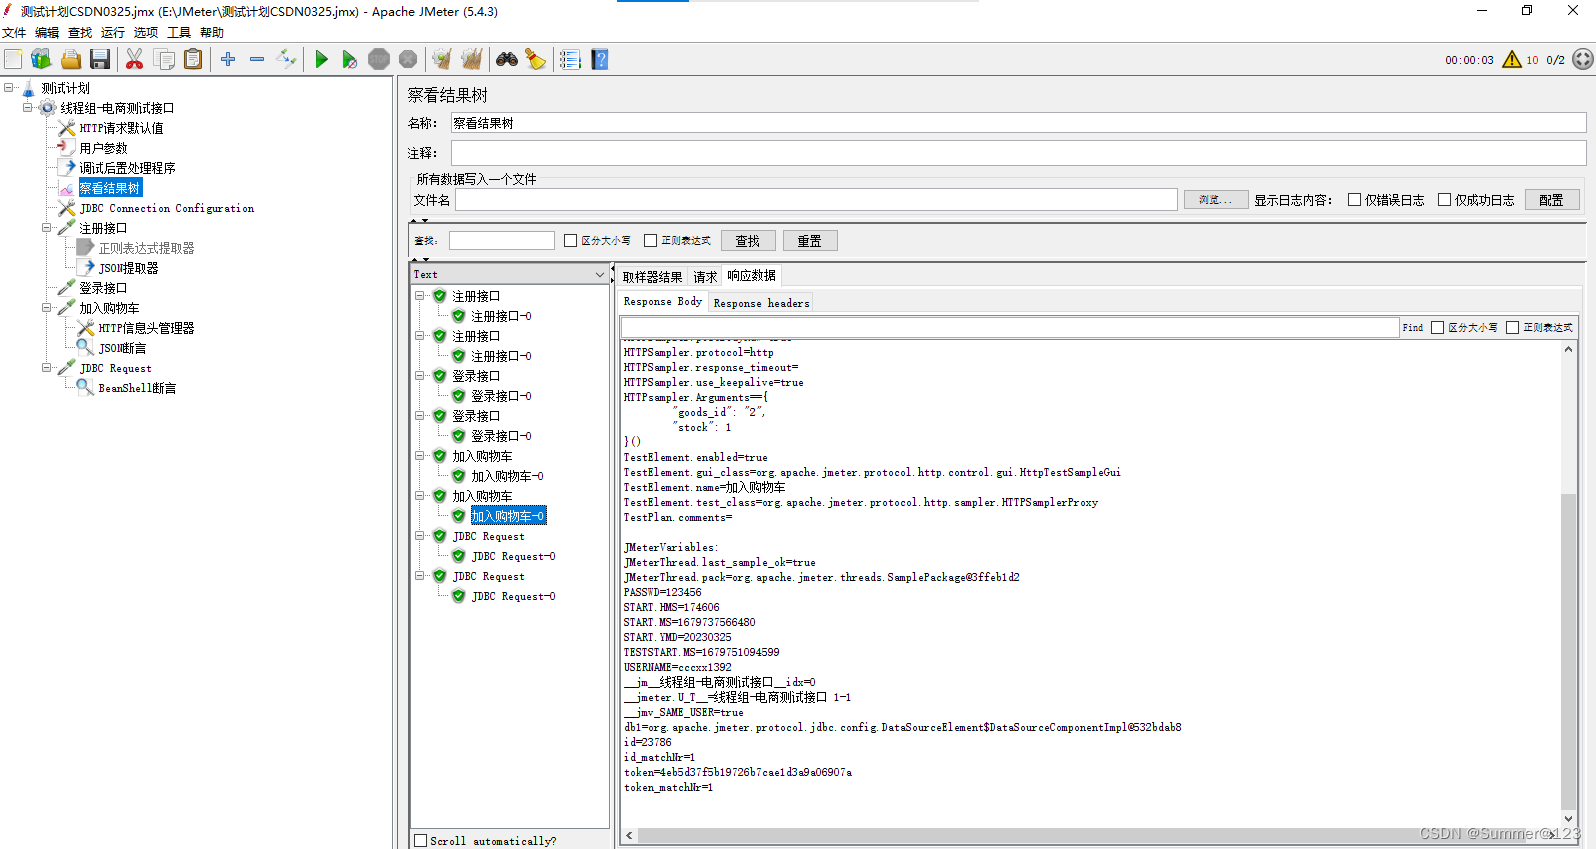Click Start no pauses icon

click(x=349, y=60)
